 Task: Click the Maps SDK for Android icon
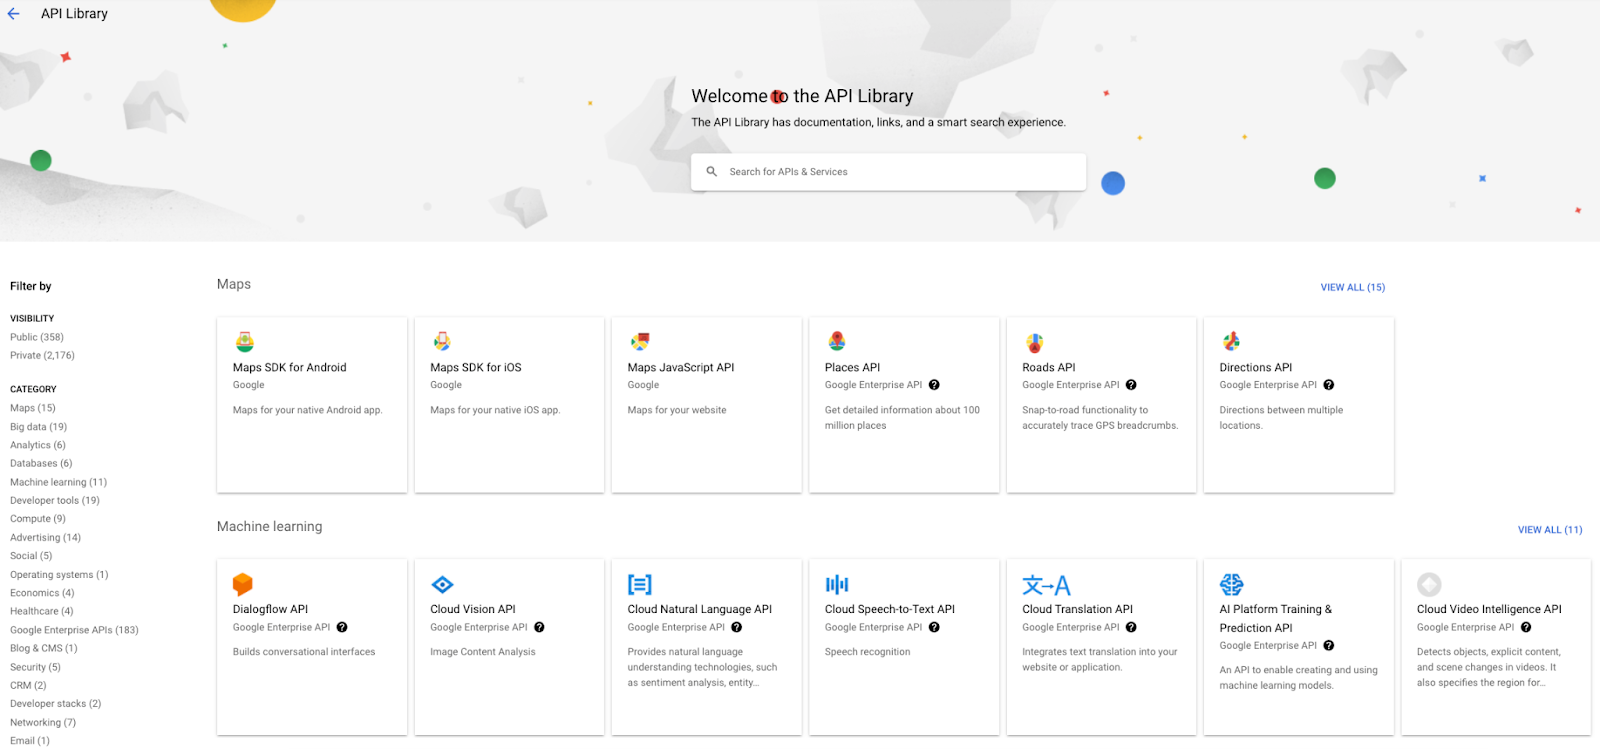pyautogui.click(x=244, y=342)
